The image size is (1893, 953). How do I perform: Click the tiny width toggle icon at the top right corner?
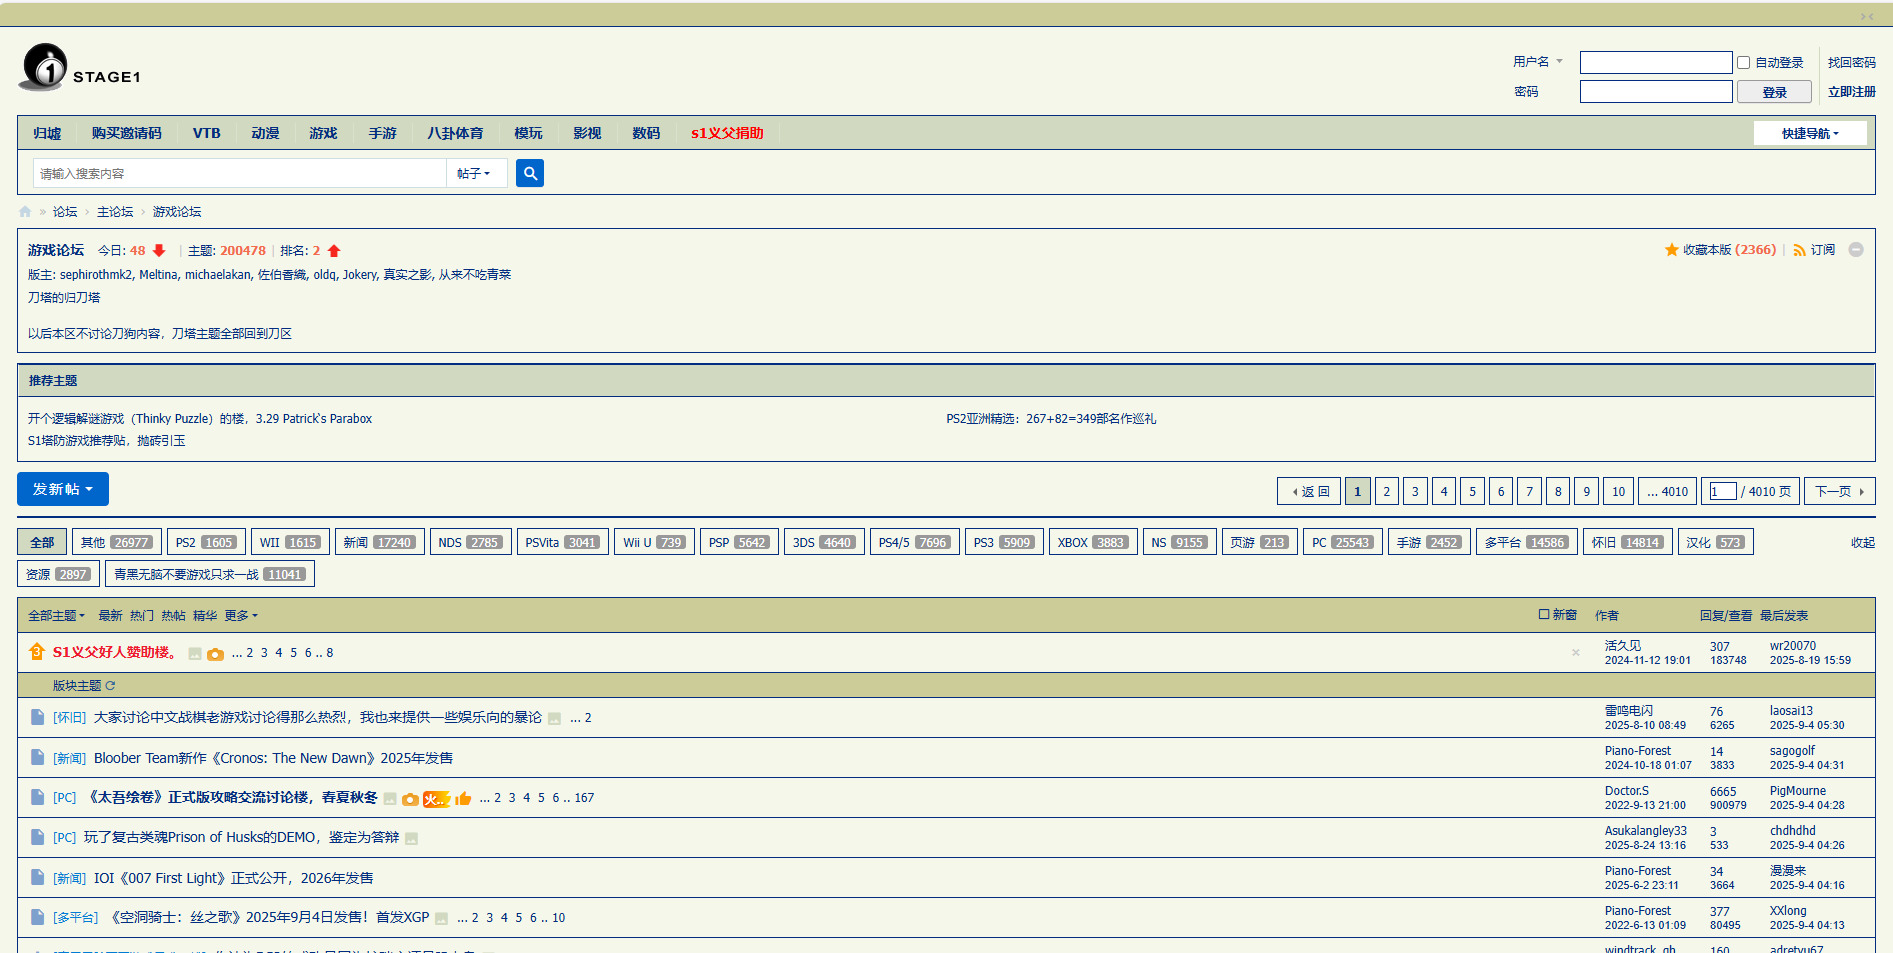coord(1867,16)
